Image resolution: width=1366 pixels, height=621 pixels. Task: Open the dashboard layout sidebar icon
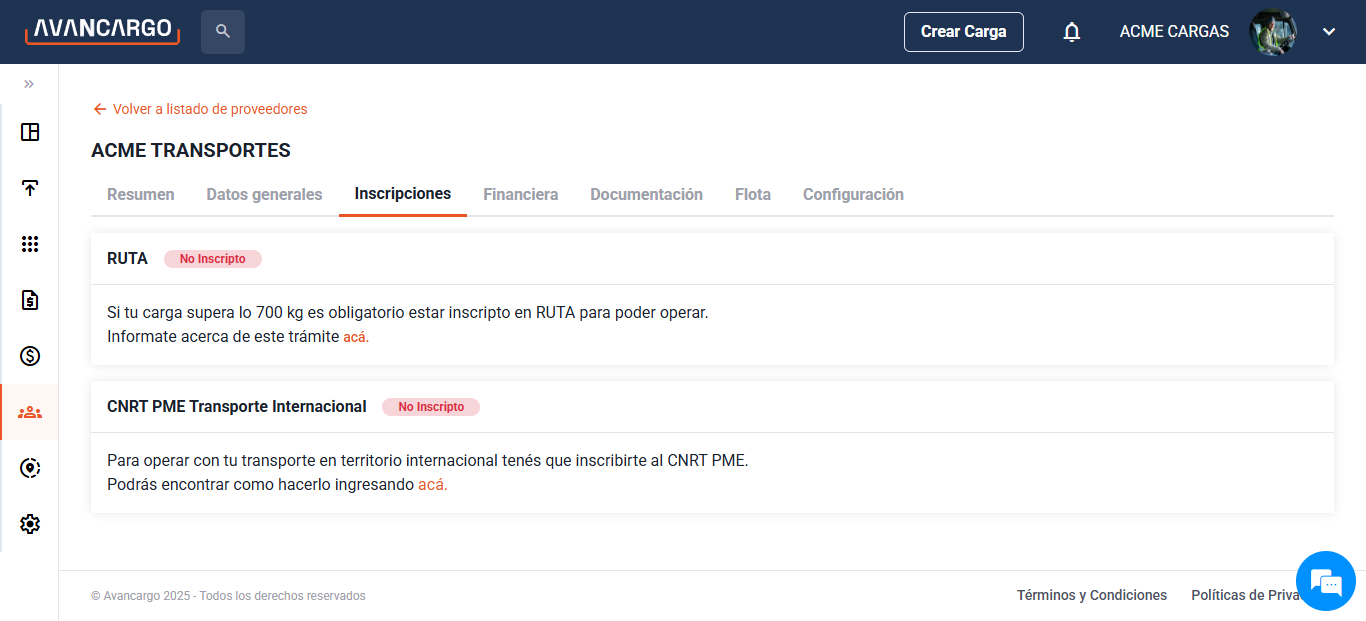(30, 132)
